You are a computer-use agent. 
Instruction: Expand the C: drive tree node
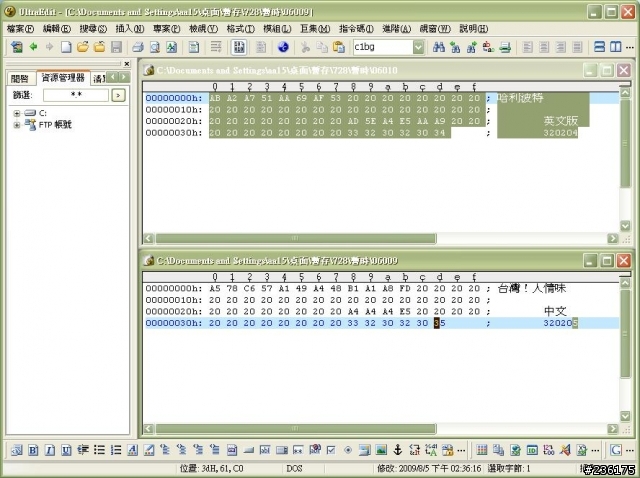[17, 113]
